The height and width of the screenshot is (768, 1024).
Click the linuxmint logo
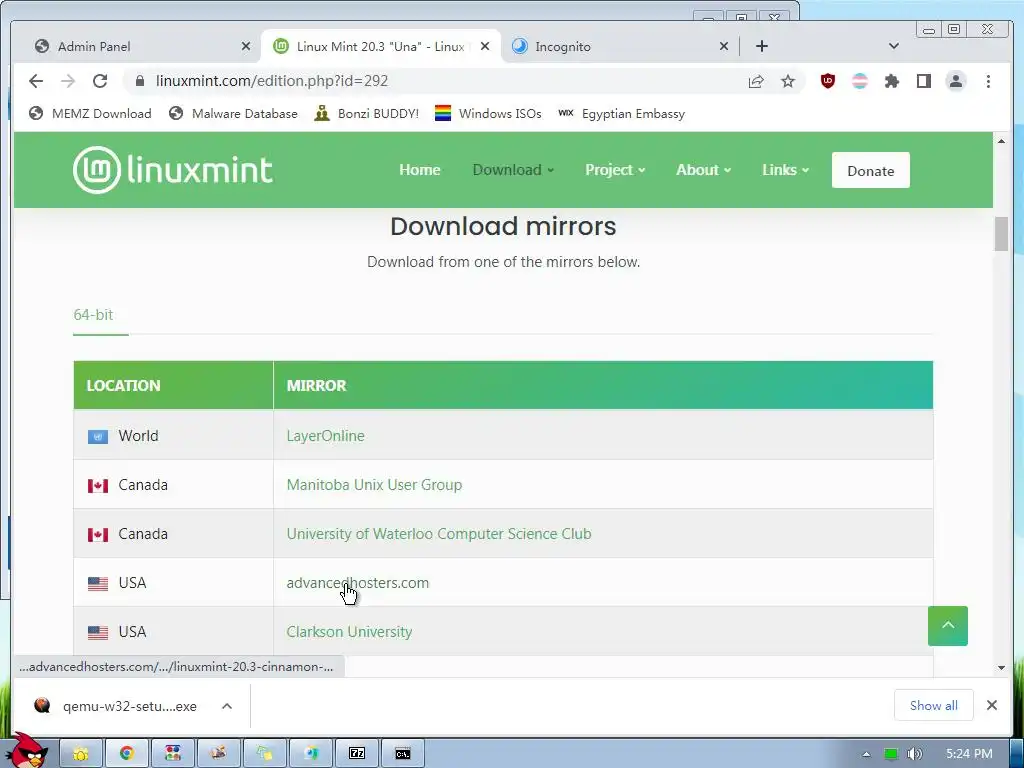[172, 170]
